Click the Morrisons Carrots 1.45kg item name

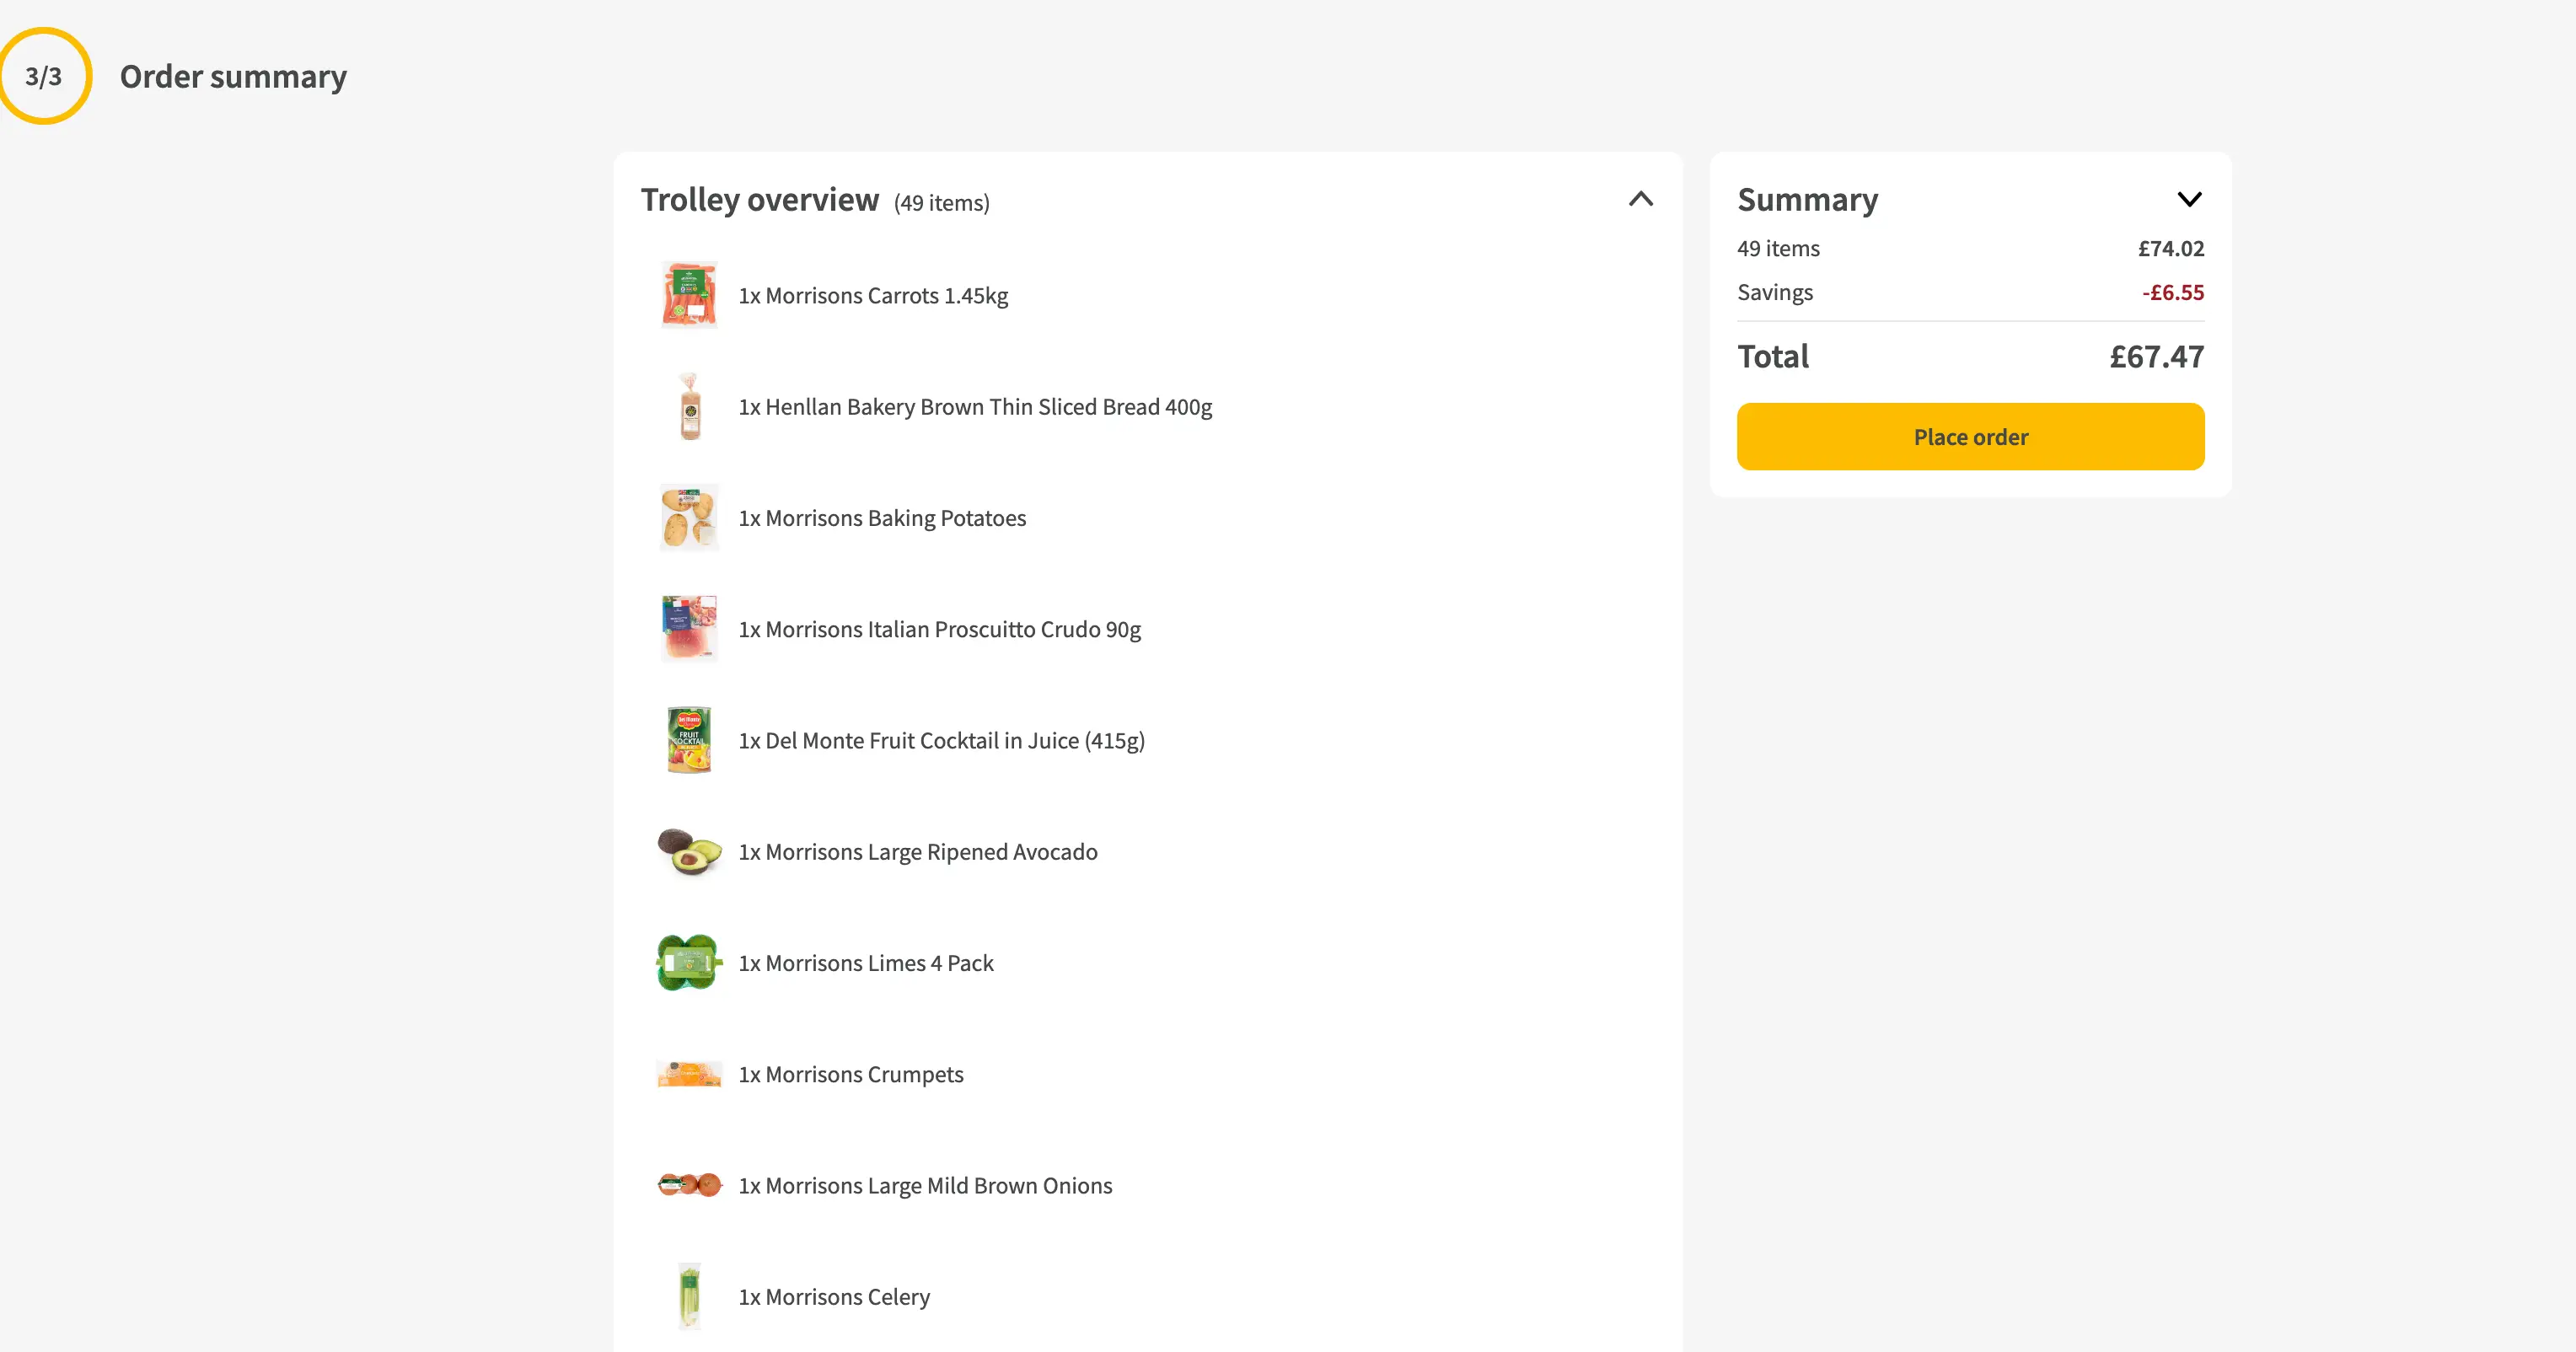873,296
